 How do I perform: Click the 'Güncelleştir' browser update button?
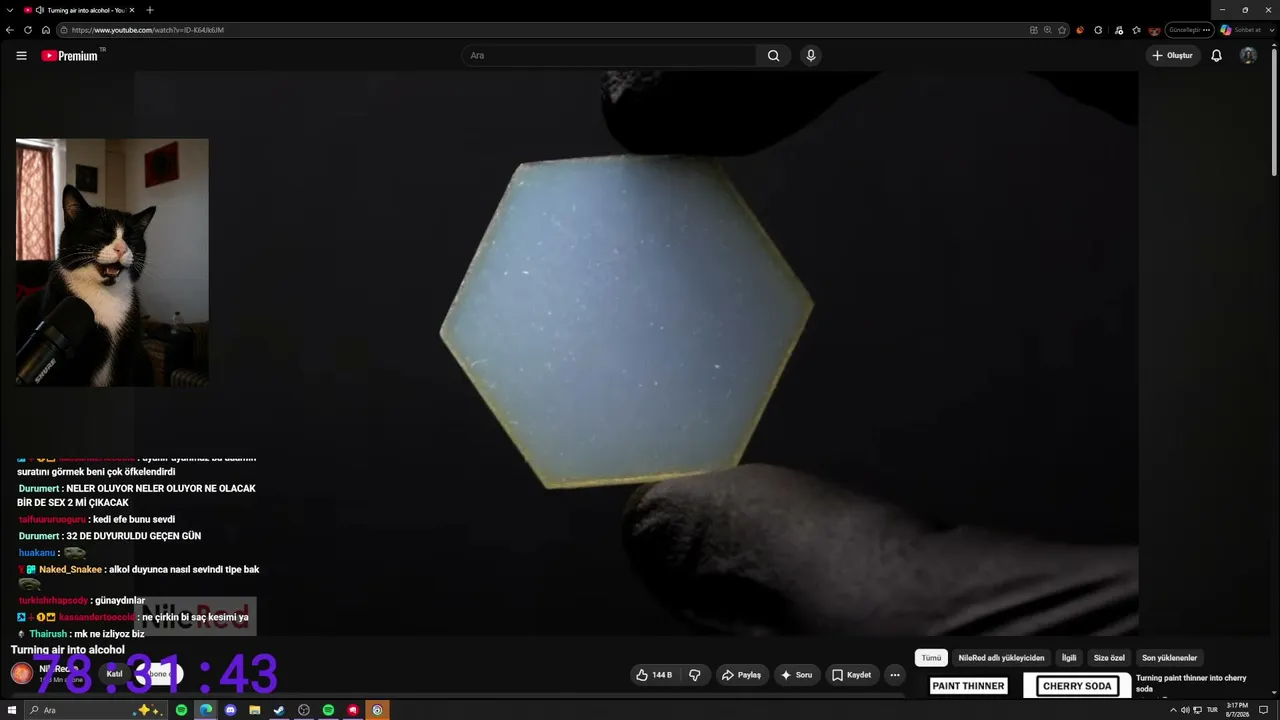coord(1189,30)
